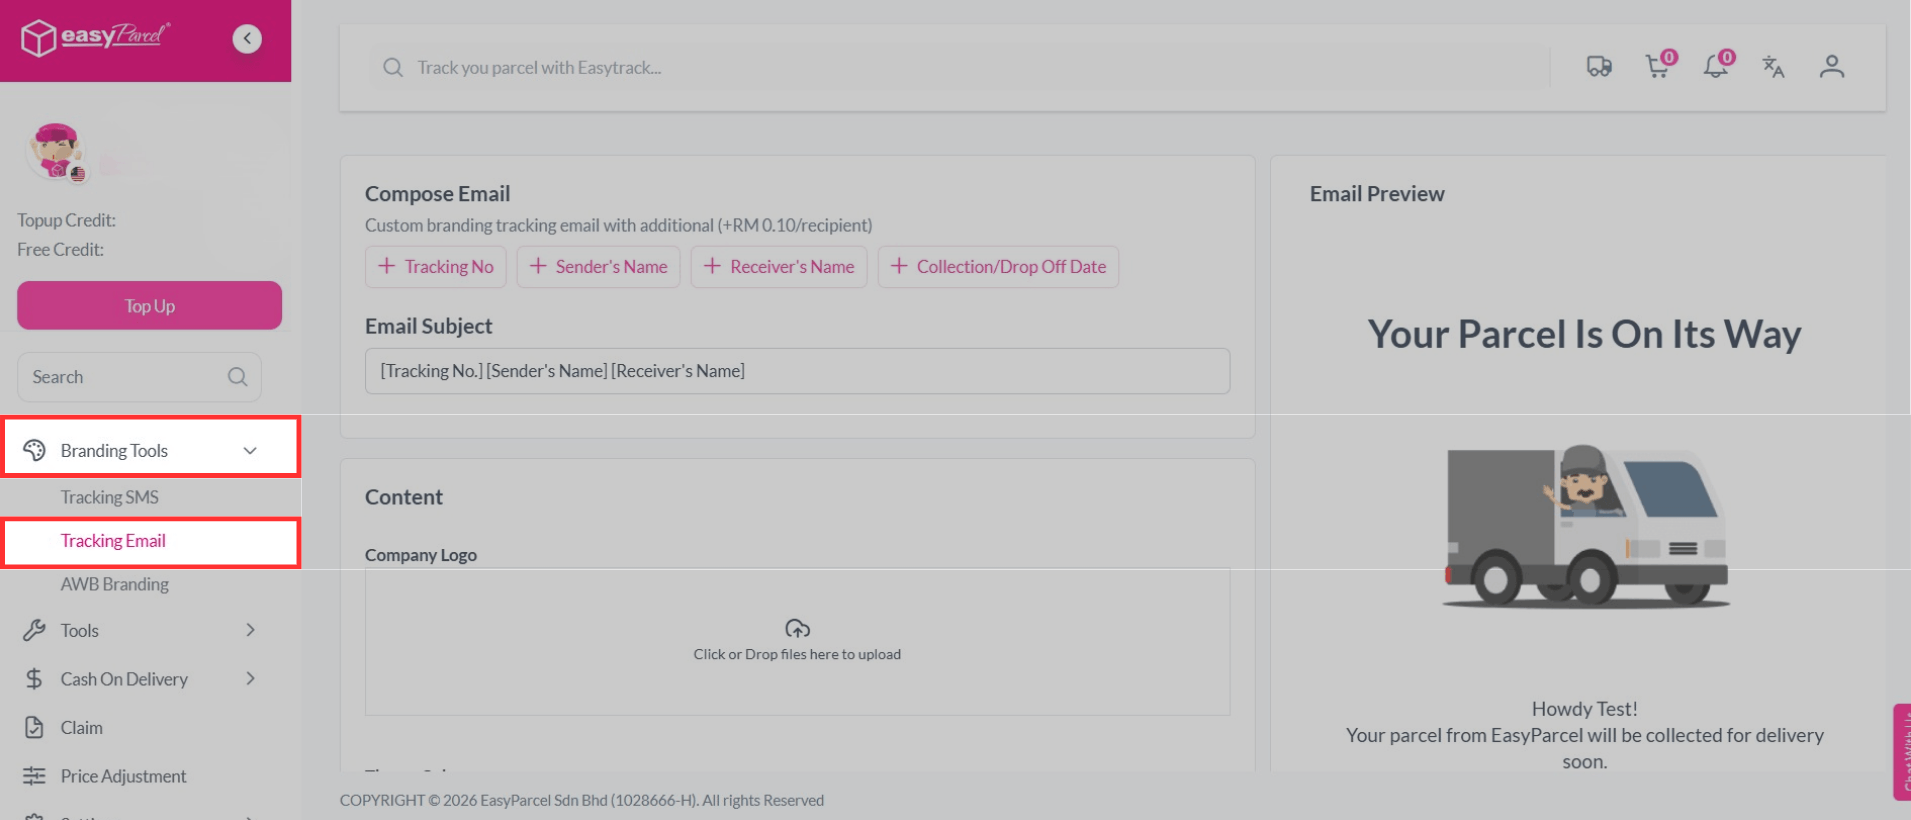
Task: Focus the Track your parcel search field
Action: click(x=960, y=68)
